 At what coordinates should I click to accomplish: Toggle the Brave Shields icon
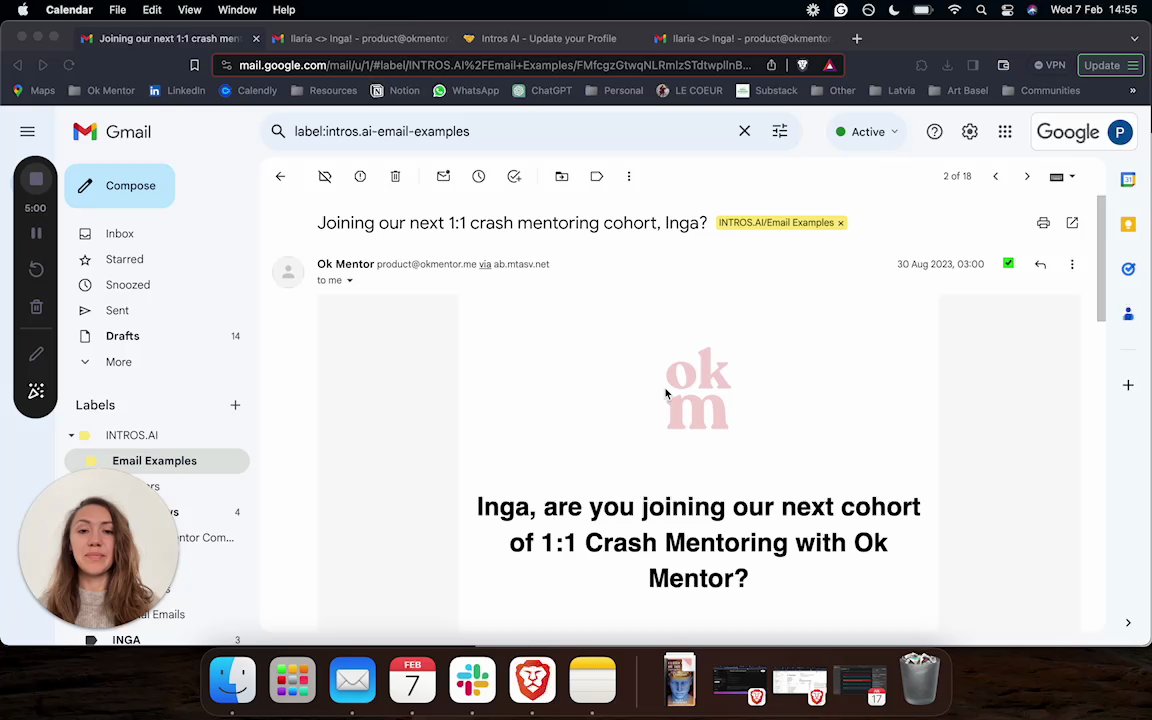[802, 65]
